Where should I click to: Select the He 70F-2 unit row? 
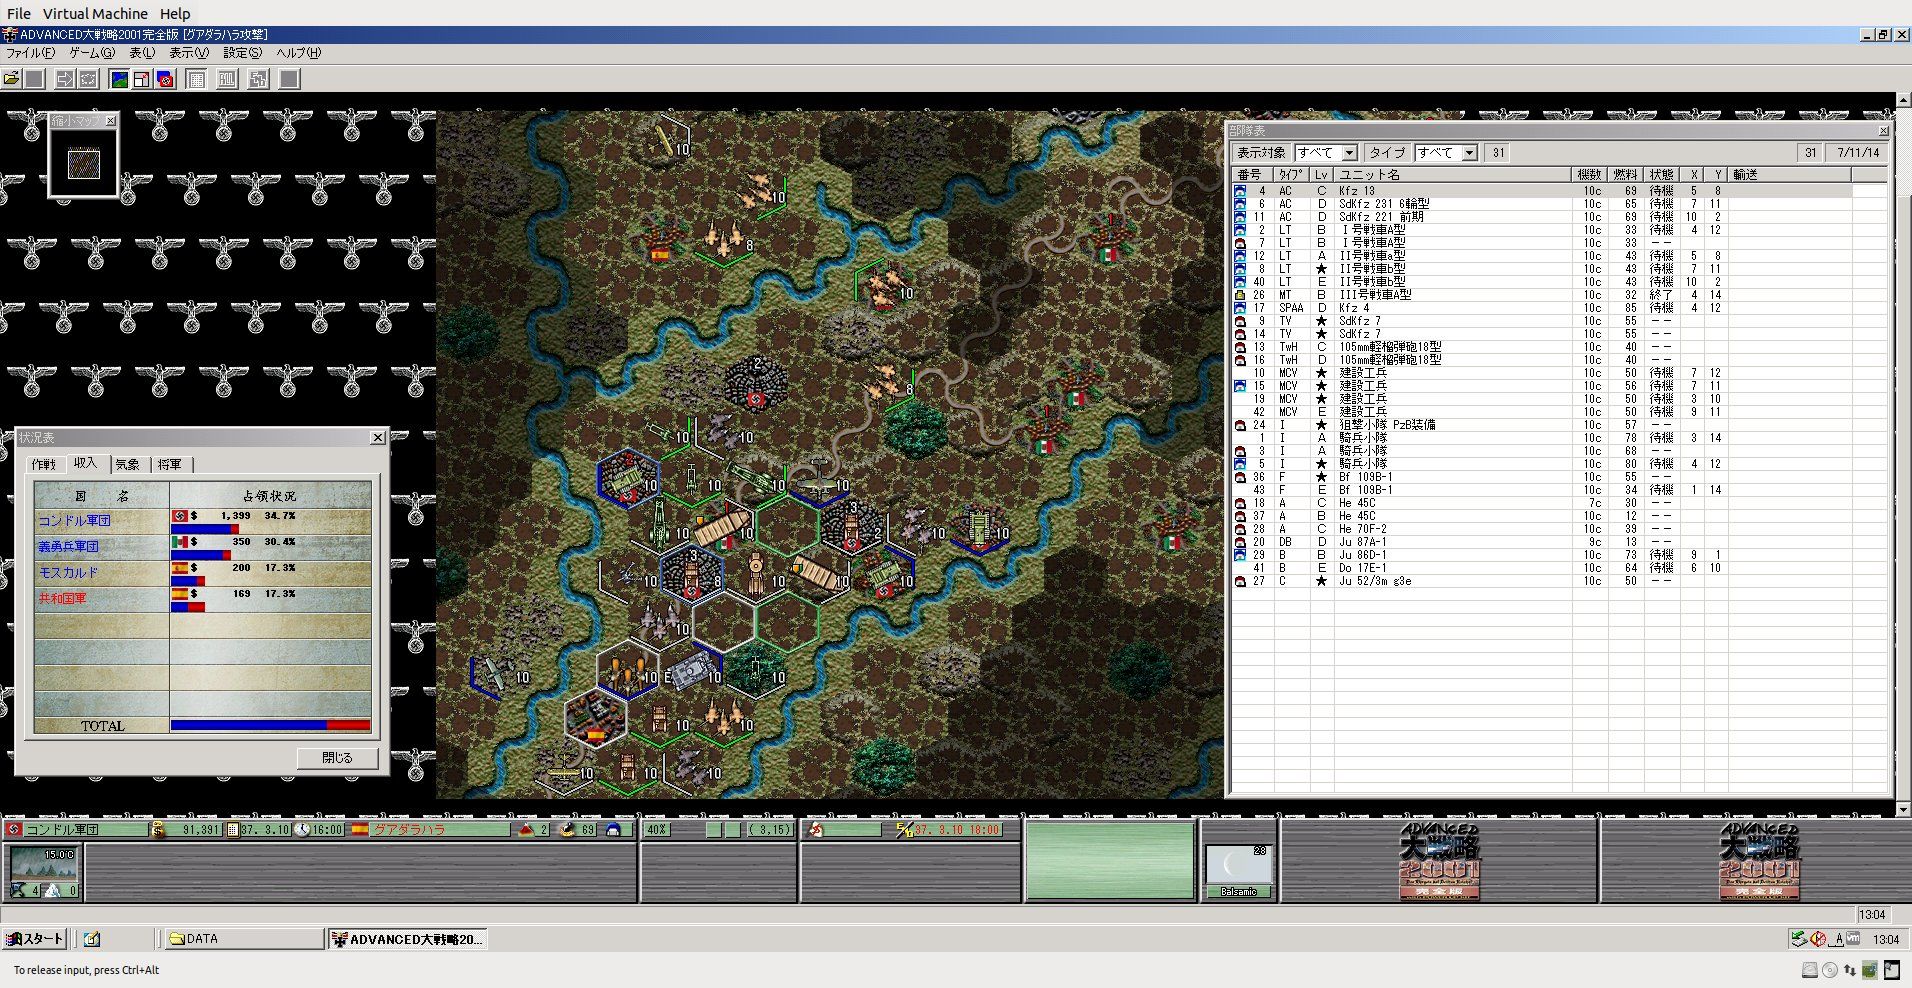1541,529
